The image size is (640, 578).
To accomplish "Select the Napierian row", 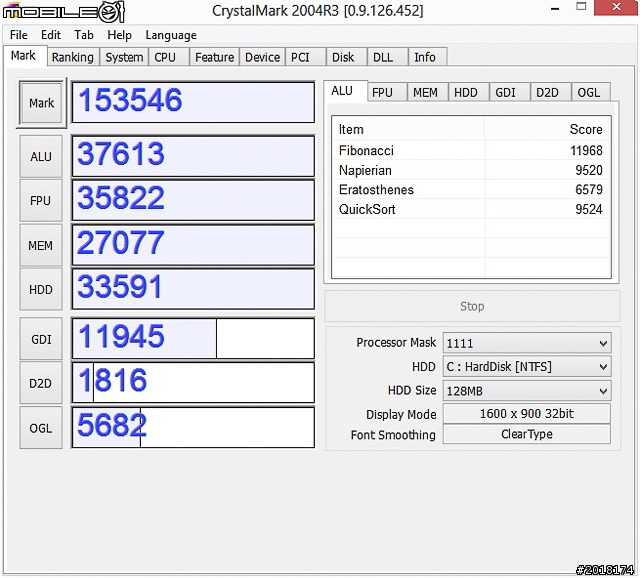I will click(x=471, y=170).
